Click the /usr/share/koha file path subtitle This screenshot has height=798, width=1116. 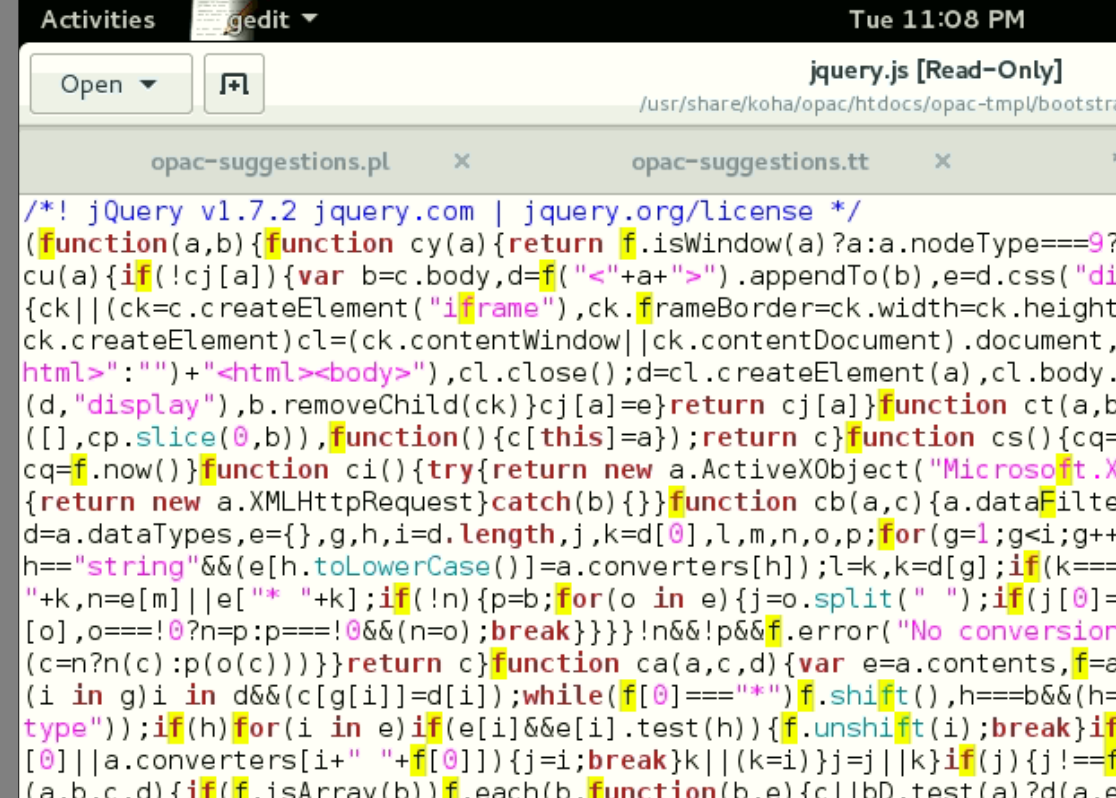876,104
